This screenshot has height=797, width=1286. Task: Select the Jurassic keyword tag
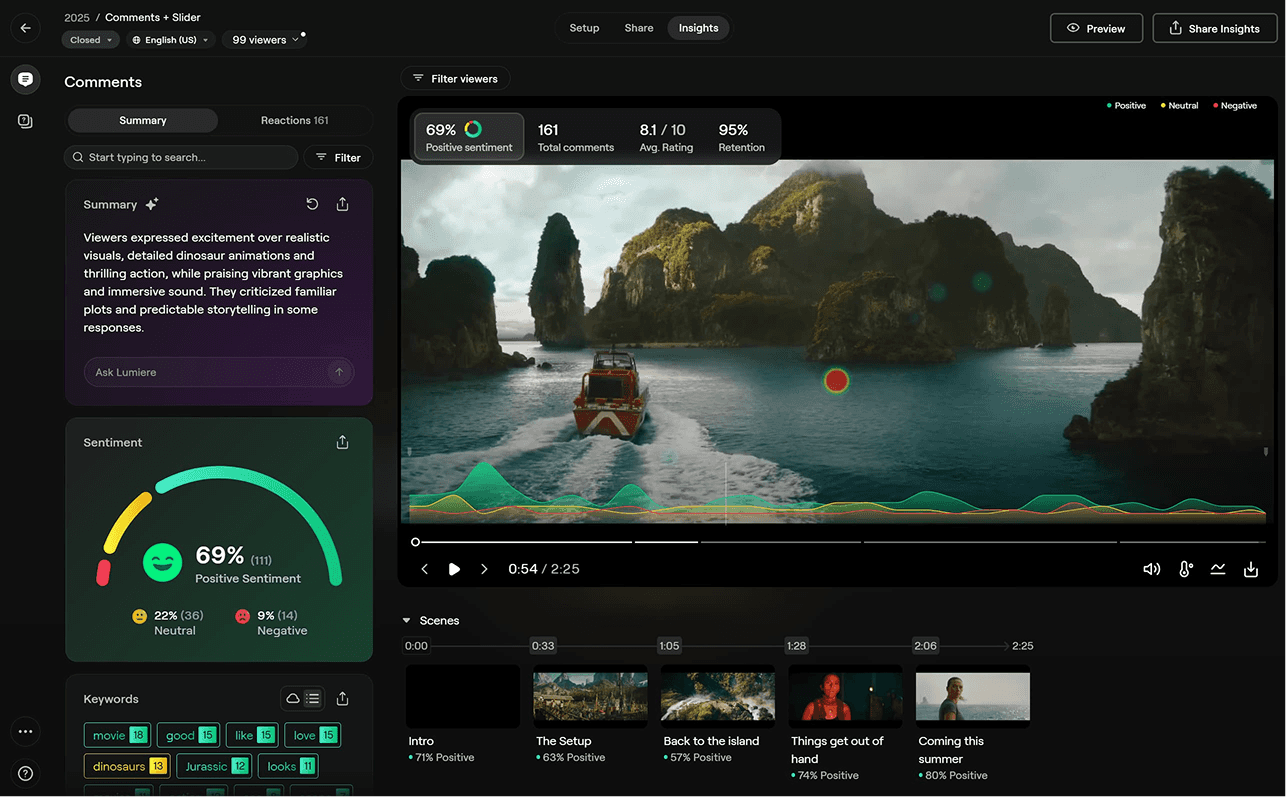coord(214,766)
